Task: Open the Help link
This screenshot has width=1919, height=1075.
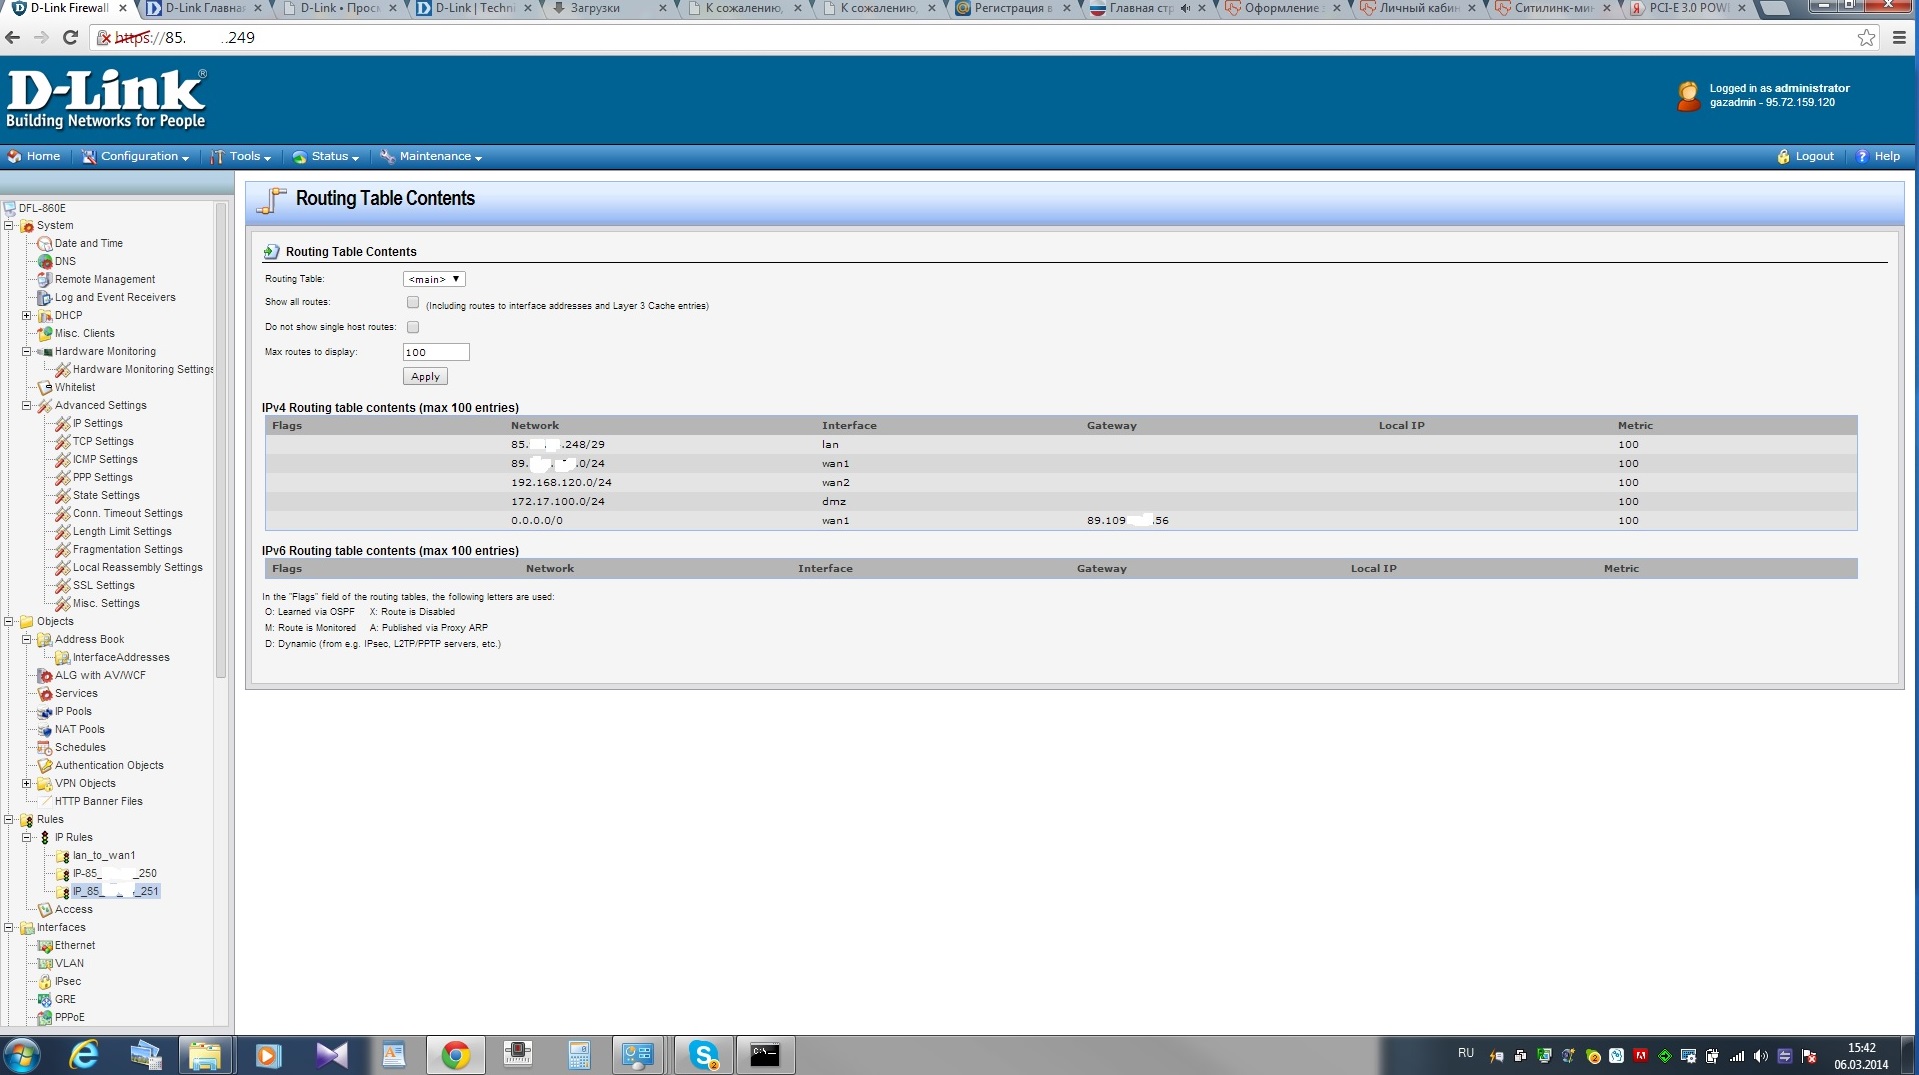Action: 1878,157
